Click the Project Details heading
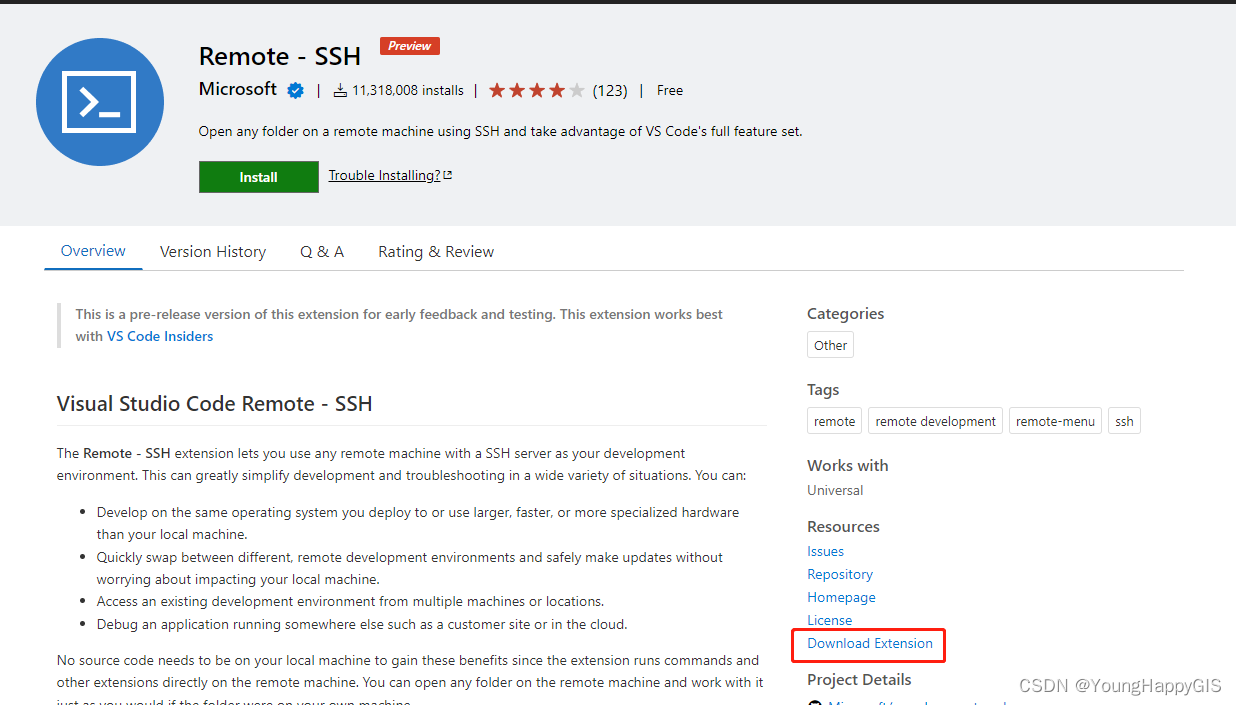Viewport: 1236px width, 705px height. pyautogui.click(x=859, y=680)
